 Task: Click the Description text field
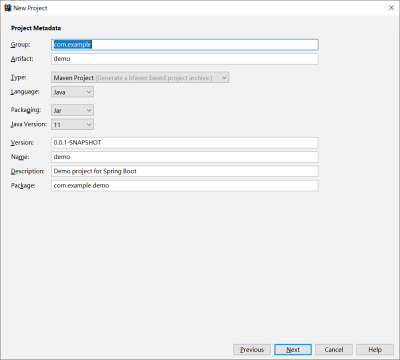tap(185, 171)
